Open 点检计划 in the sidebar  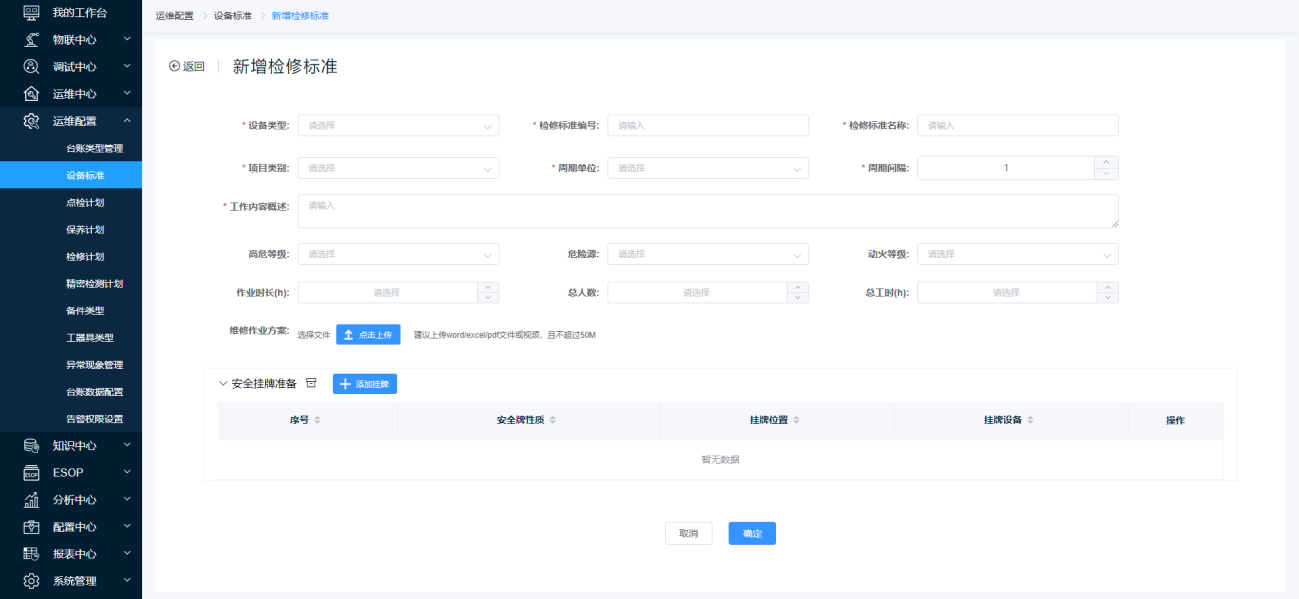pyautogui.click(x=85, y=203)
